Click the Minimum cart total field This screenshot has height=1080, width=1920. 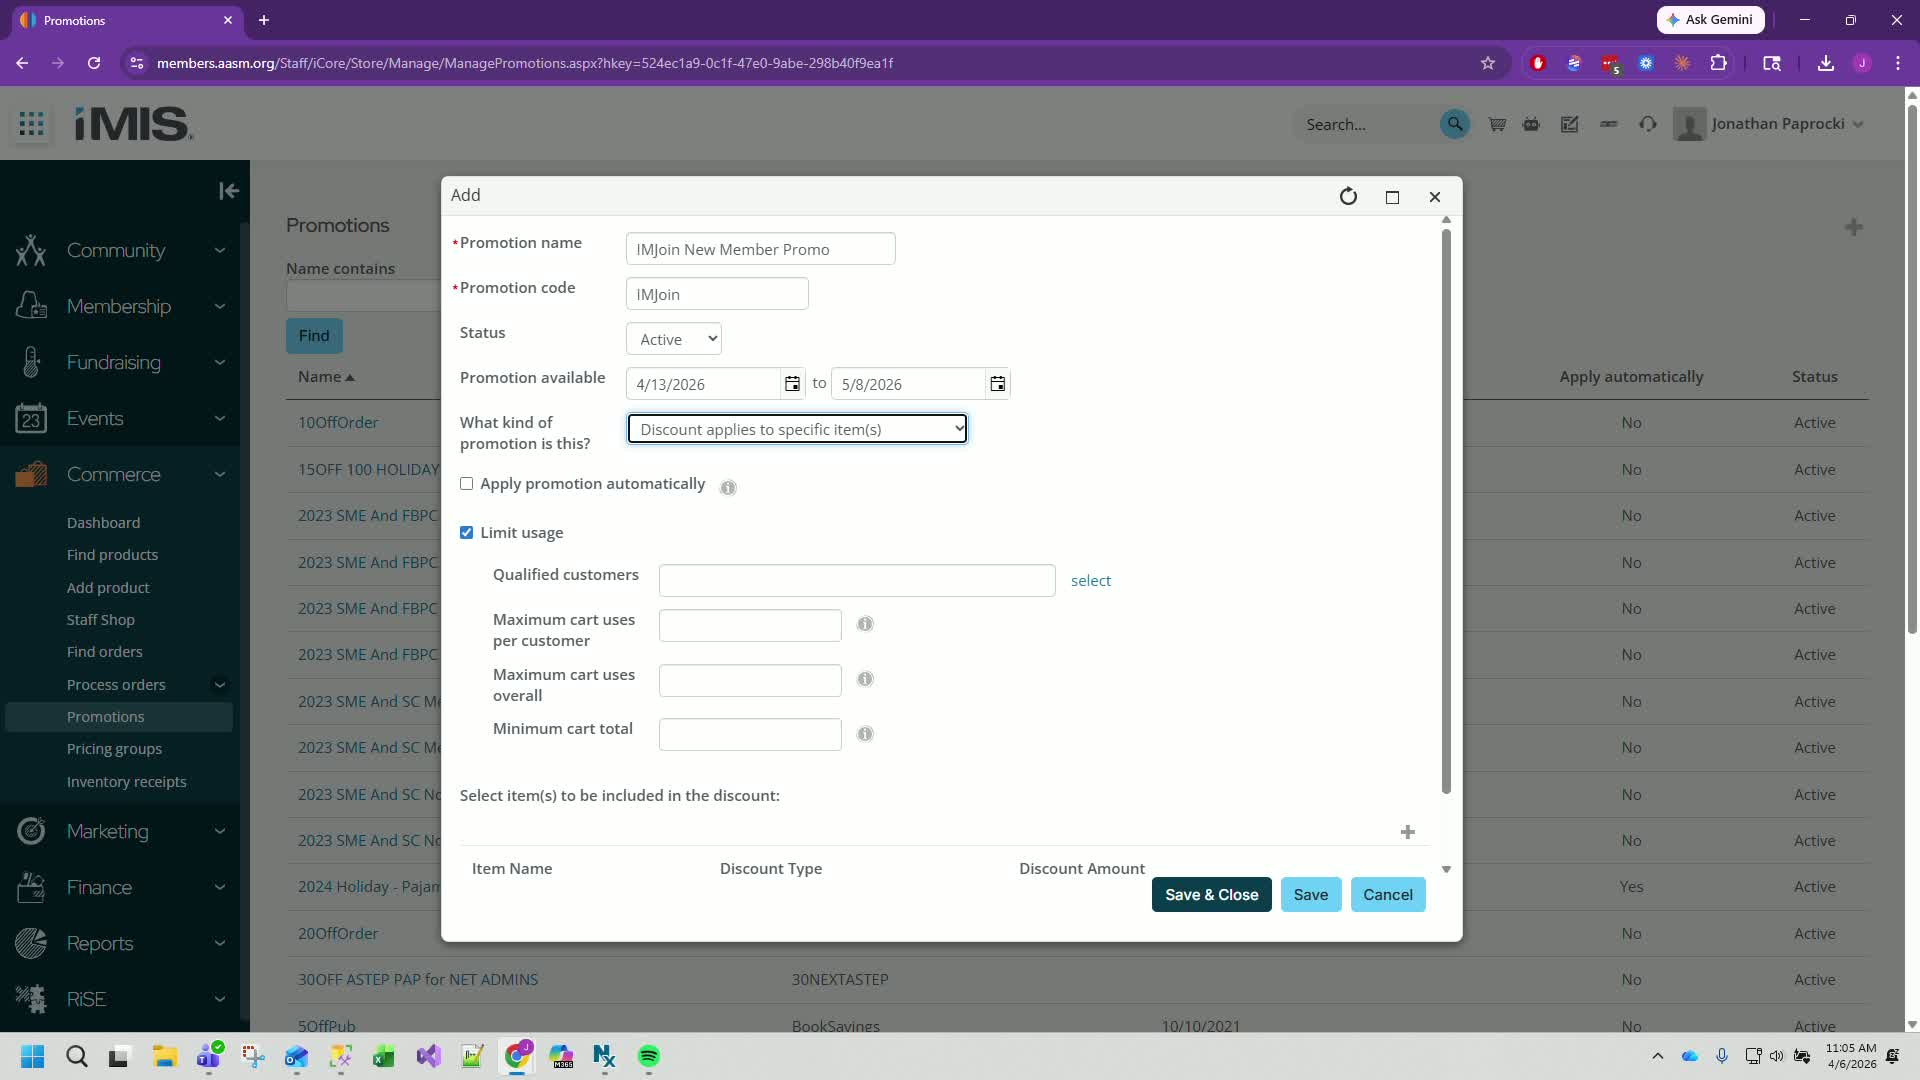(x=750, y=735)
